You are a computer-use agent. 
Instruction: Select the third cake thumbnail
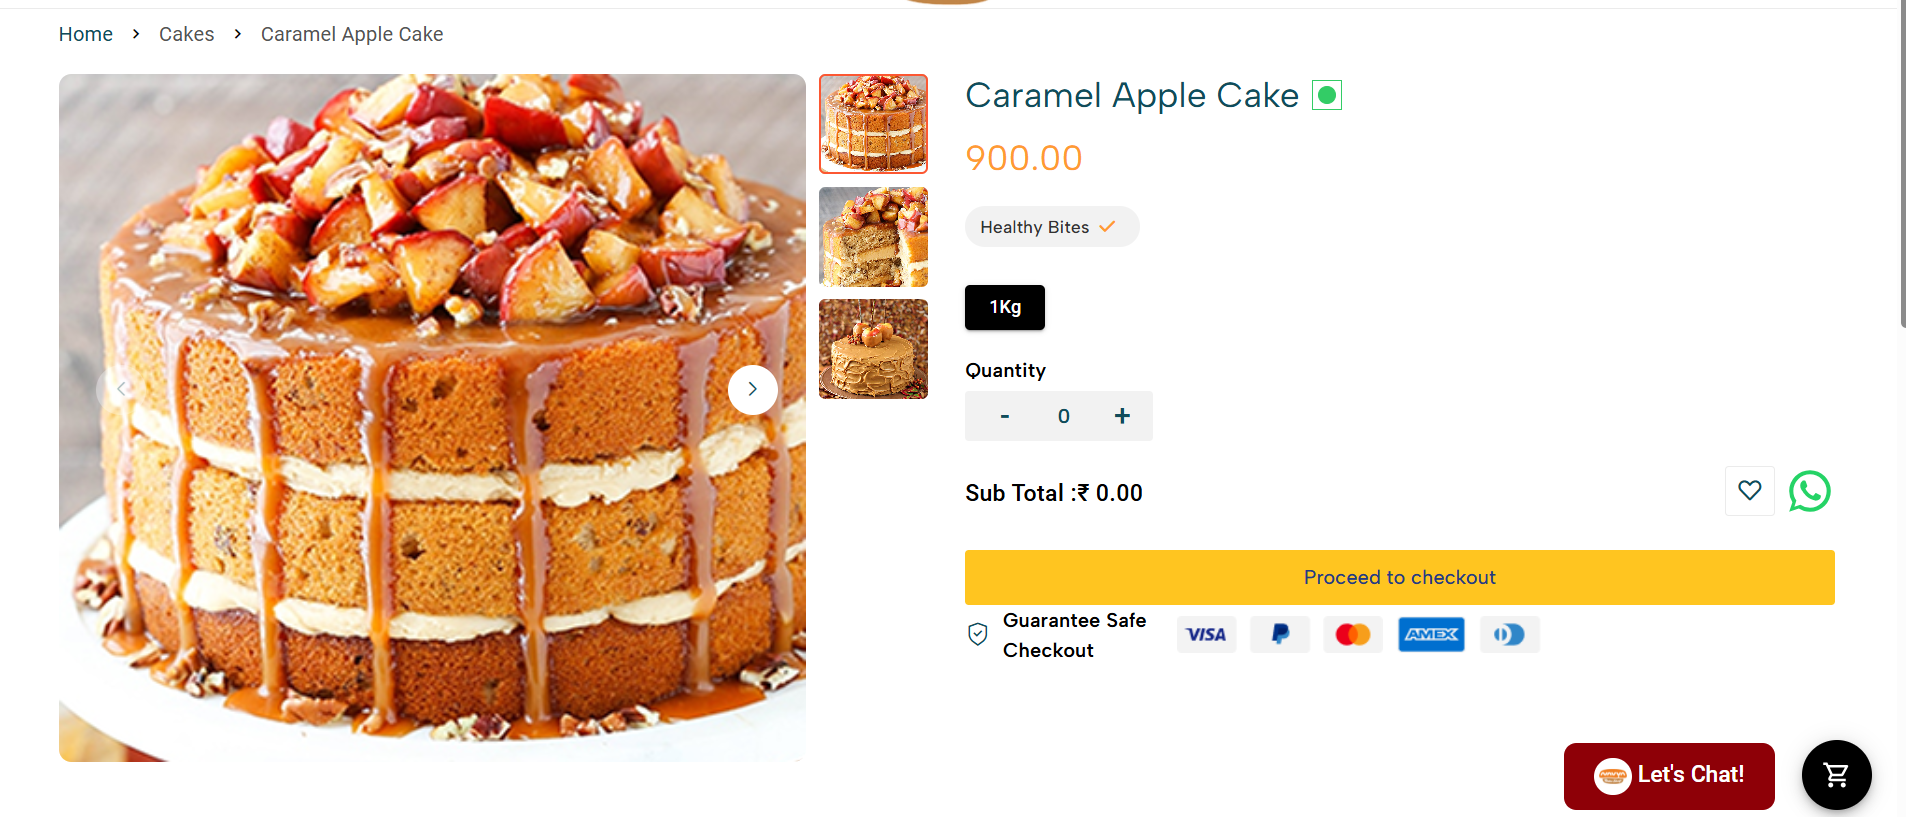pos(873,349)
